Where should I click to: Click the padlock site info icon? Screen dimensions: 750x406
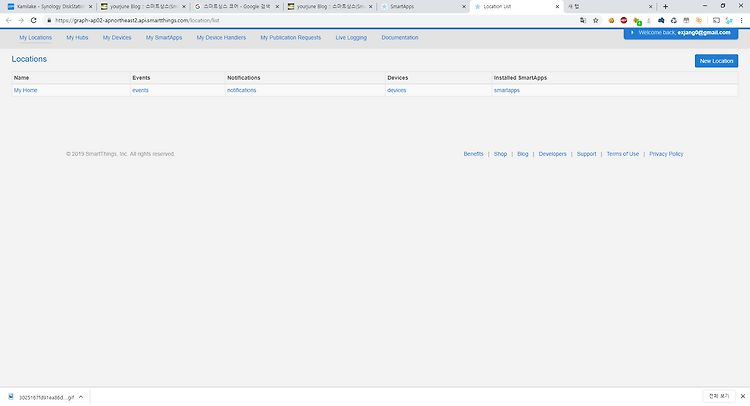click(49, 21)
